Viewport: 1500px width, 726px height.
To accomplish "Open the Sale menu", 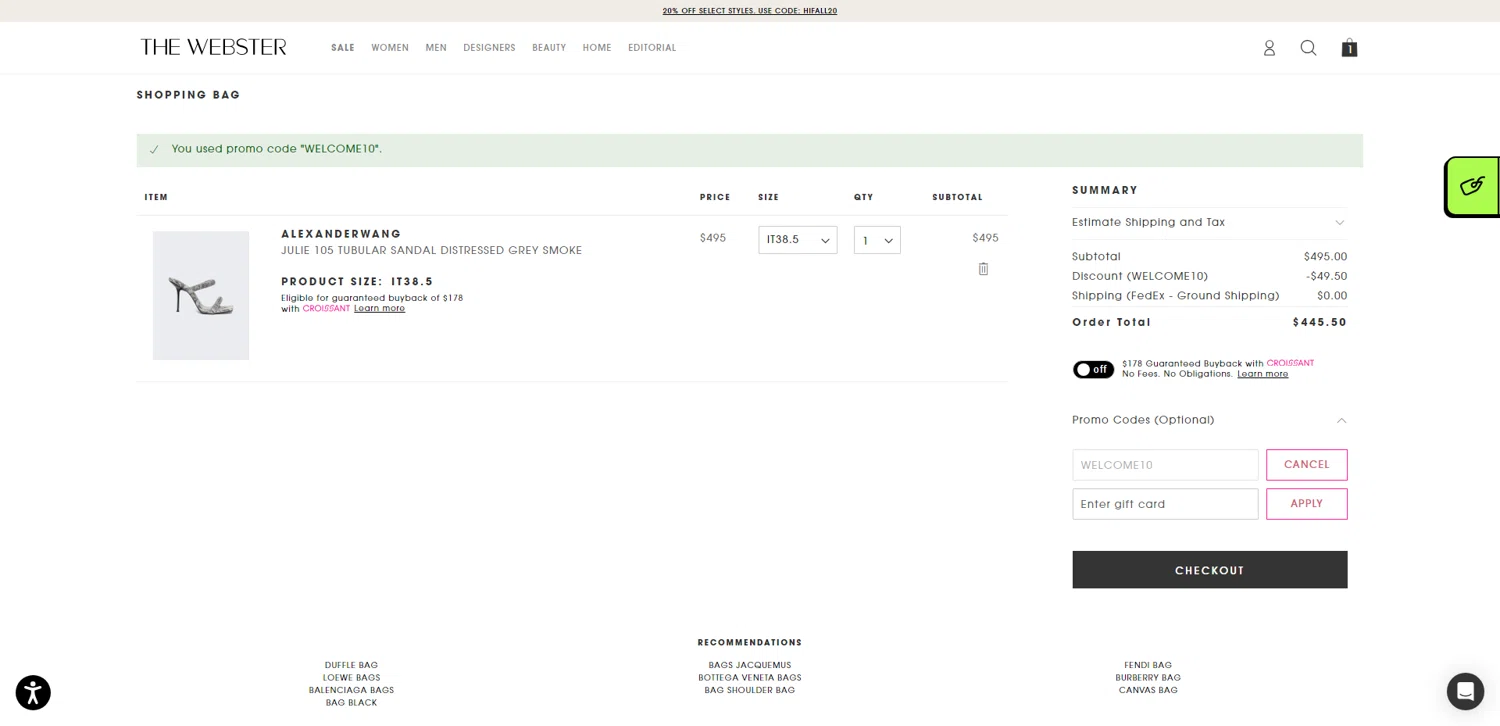I will [x=343, y=48].
